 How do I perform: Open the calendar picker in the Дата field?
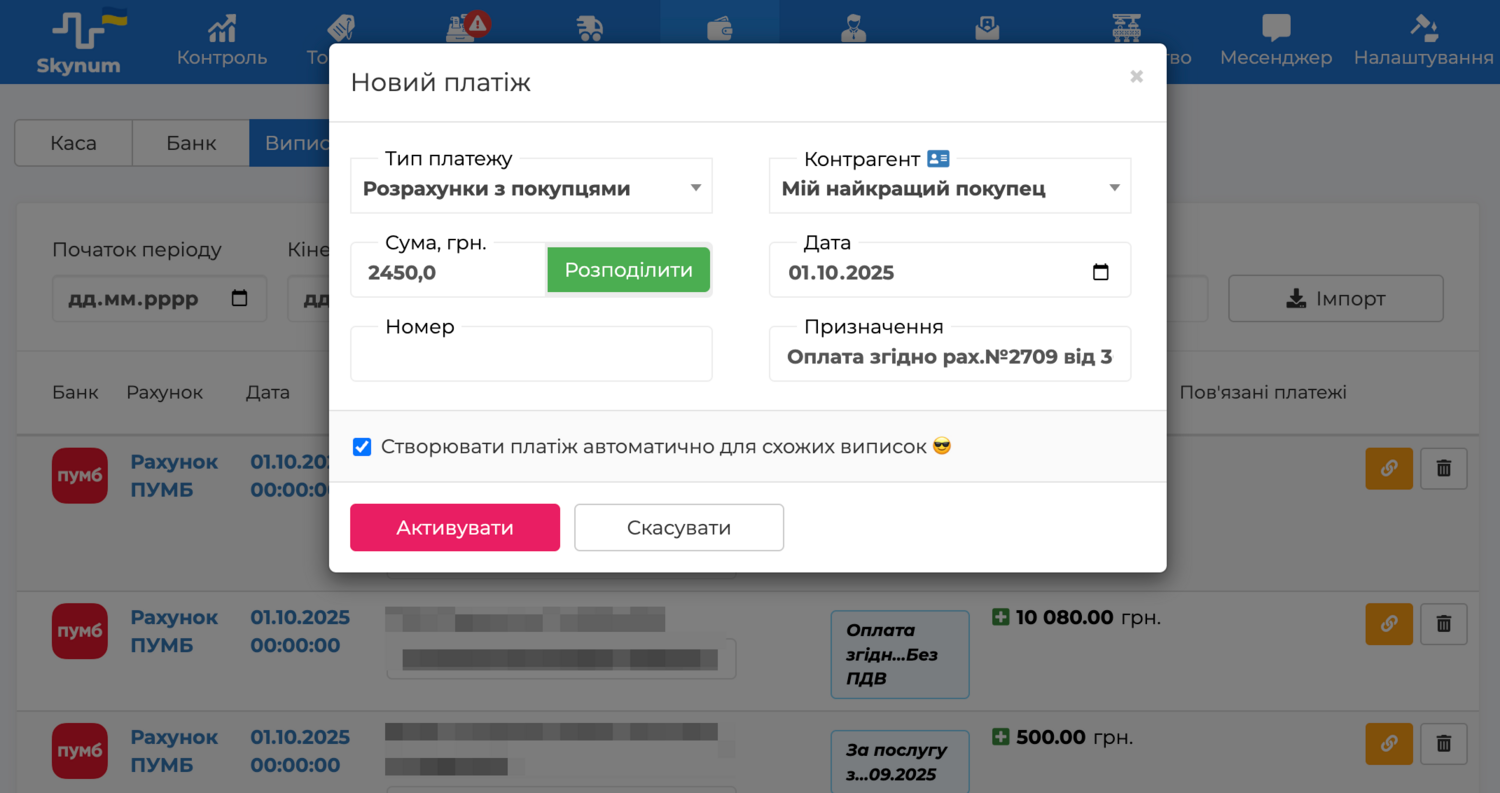(x=1100, y=272)
